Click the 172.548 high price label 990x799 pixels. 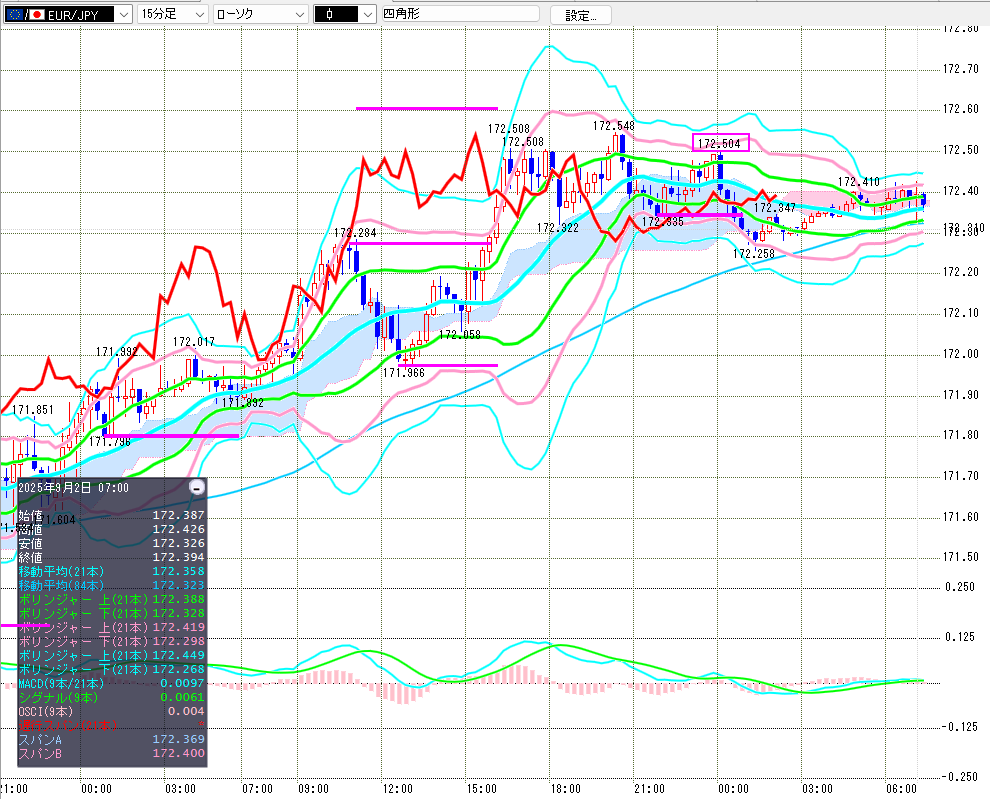pos(613,126)
